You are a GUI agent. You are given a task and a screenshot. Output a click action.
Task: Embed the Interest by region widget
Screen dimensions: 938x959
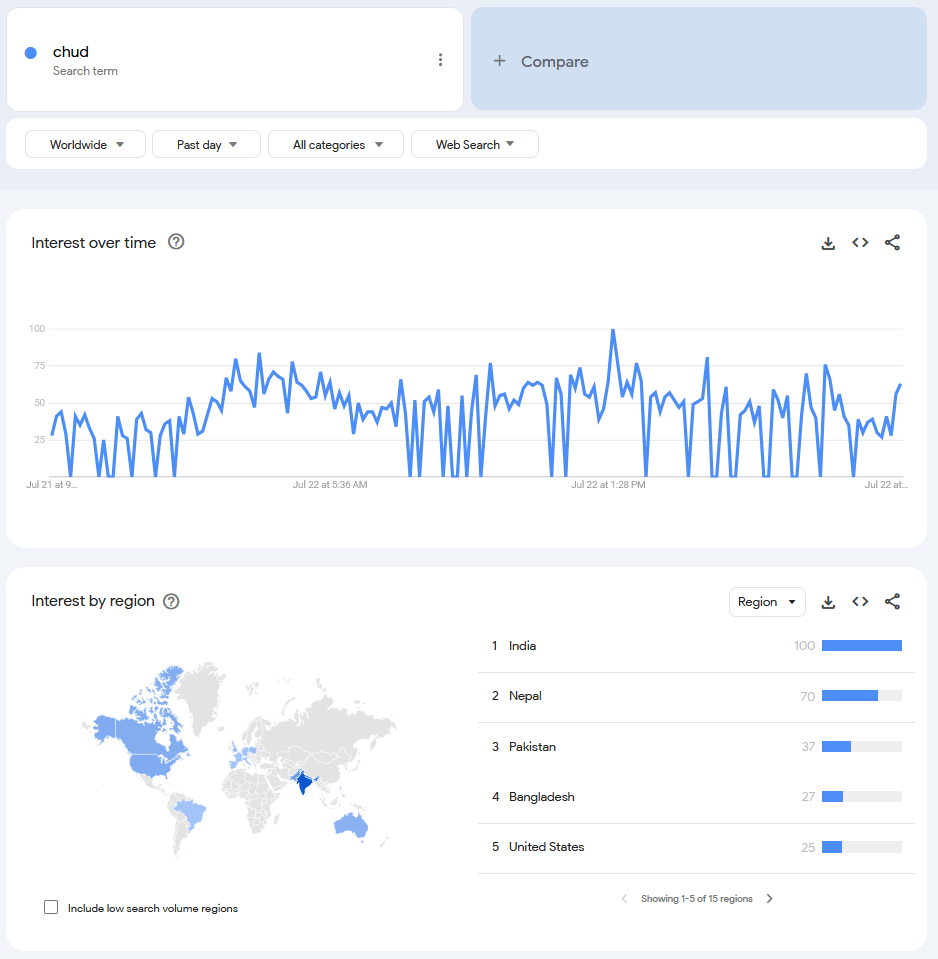coord(860,602)
